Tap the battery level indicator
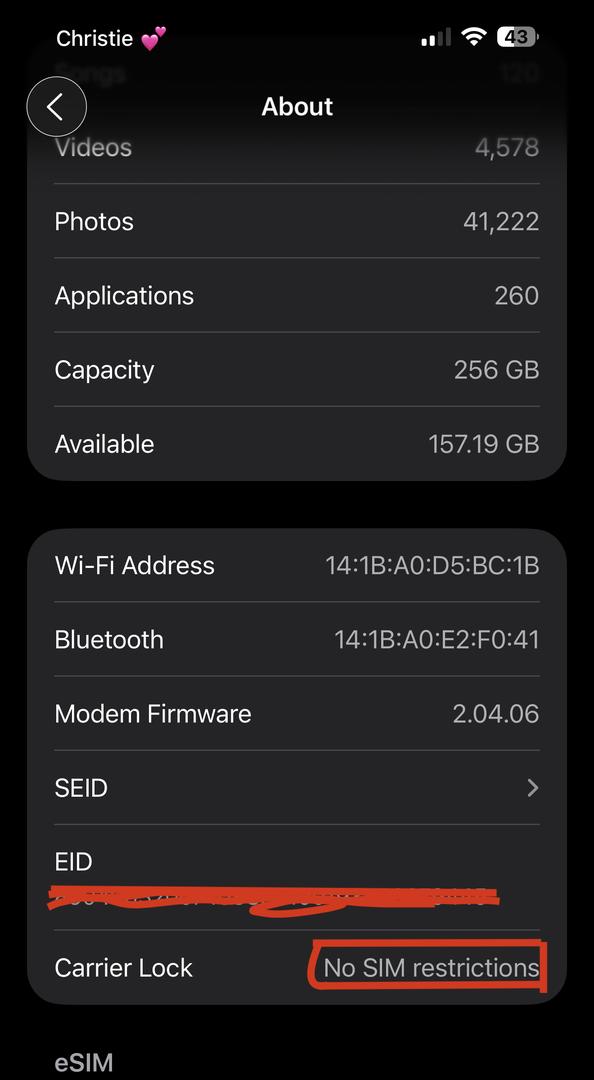This screenshot has width=594, height=1080. pyautogui.click(x=517, y=37)
